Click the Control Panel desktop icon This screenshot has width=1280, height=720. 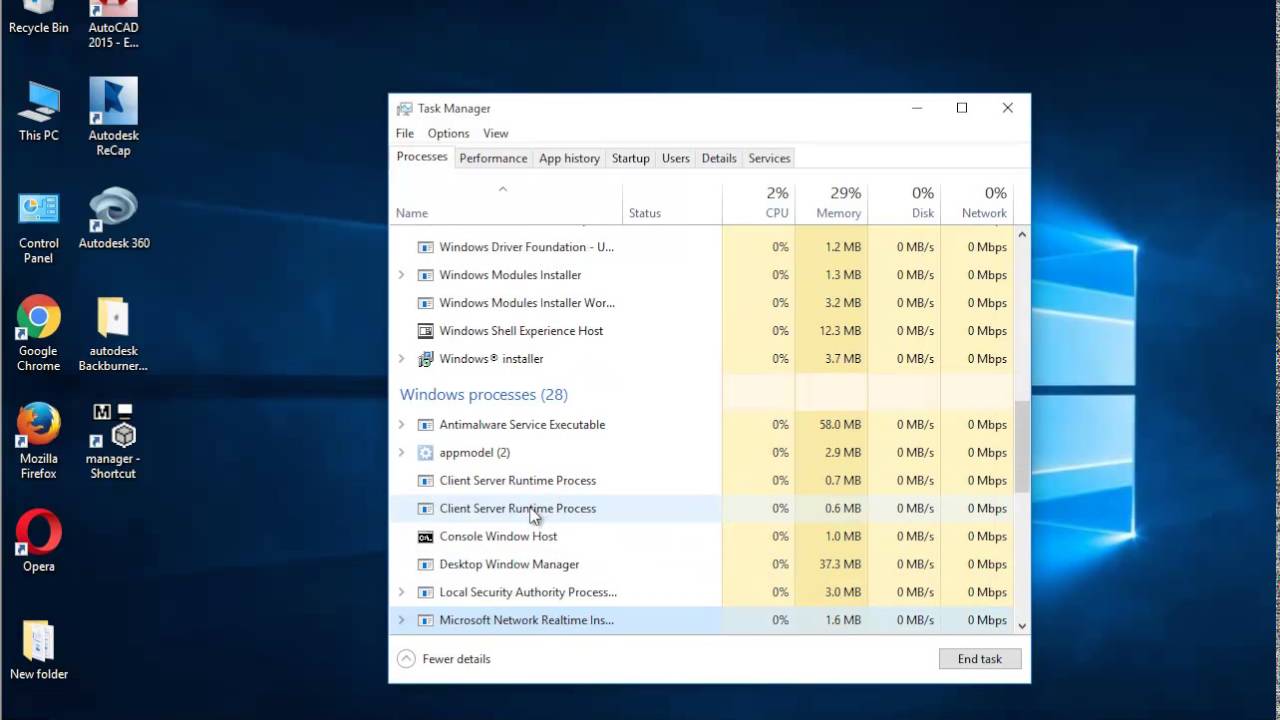(x=38, y=226)
